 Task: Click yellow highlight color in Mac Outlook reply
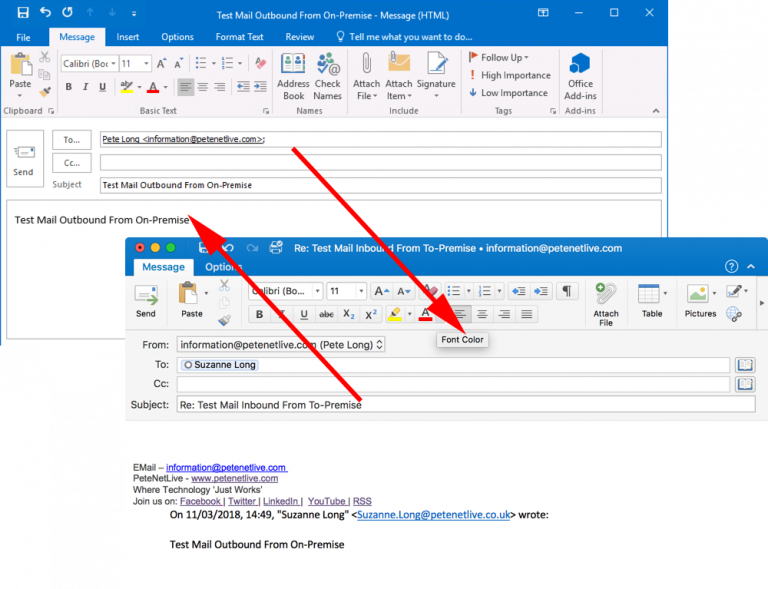coord(395,314)
